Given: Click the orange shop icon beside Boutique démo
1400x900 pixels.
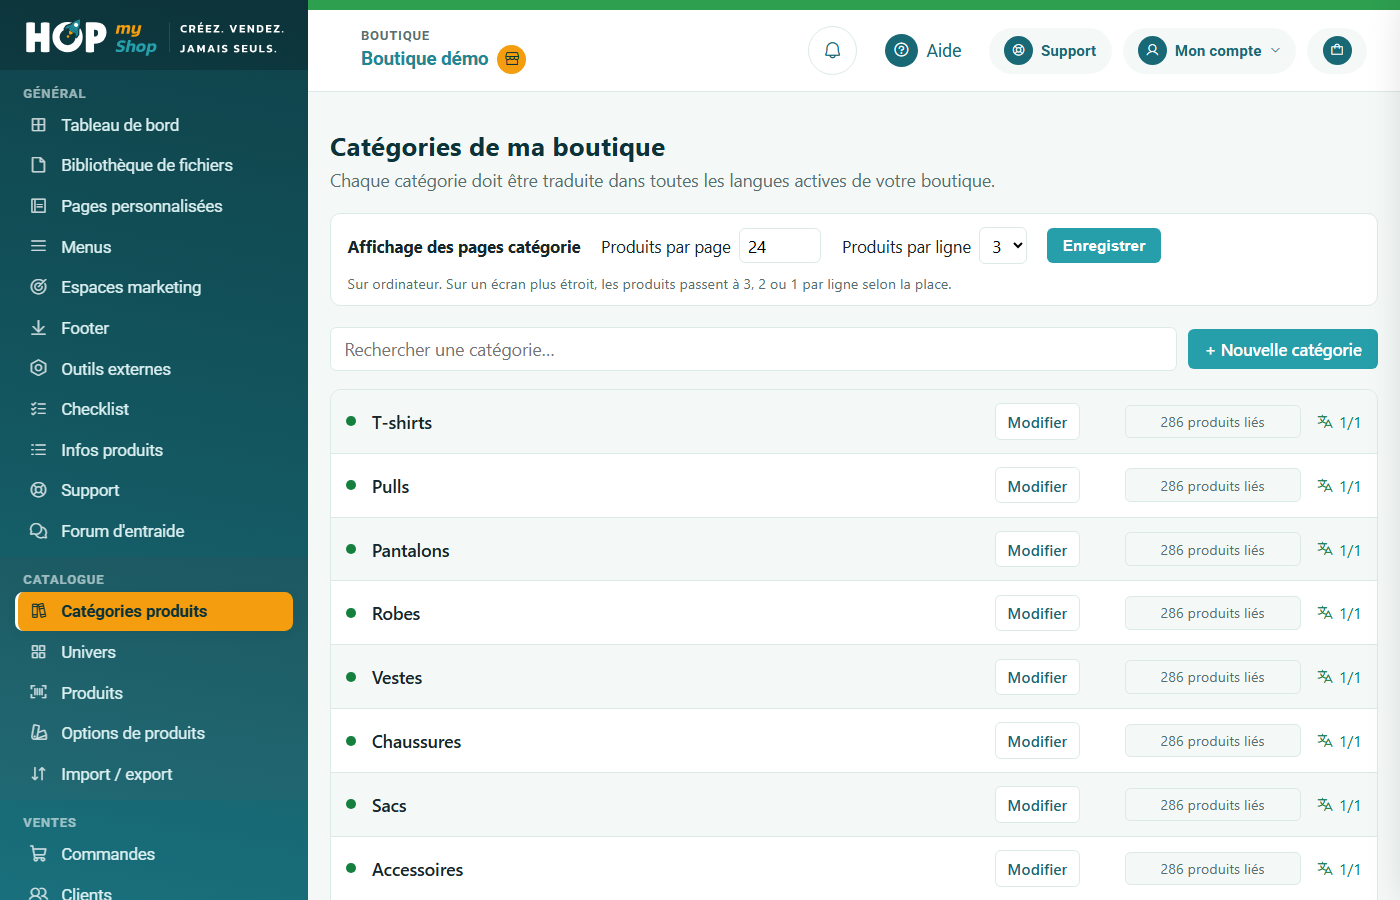Looking at the screenshot, I should click(512, 59).
